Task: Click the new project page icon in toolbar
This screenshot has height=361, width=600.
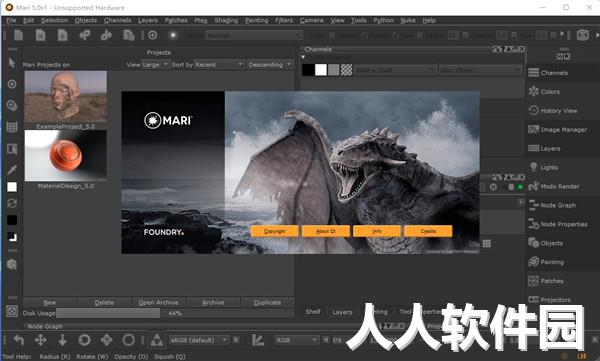Action: 19,35
